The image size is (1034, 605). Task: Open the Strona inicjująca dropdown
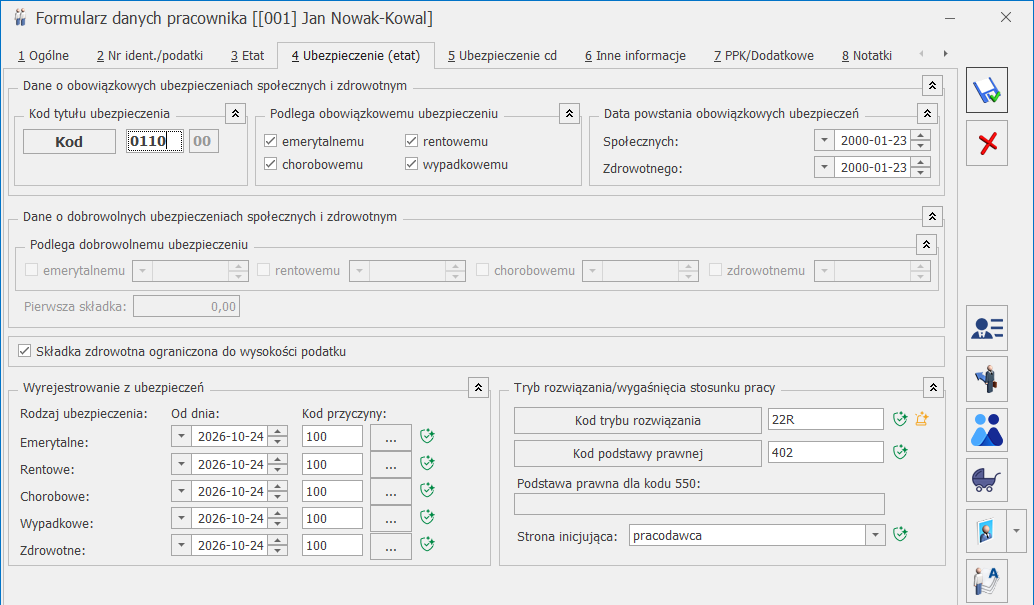point(875,535)
